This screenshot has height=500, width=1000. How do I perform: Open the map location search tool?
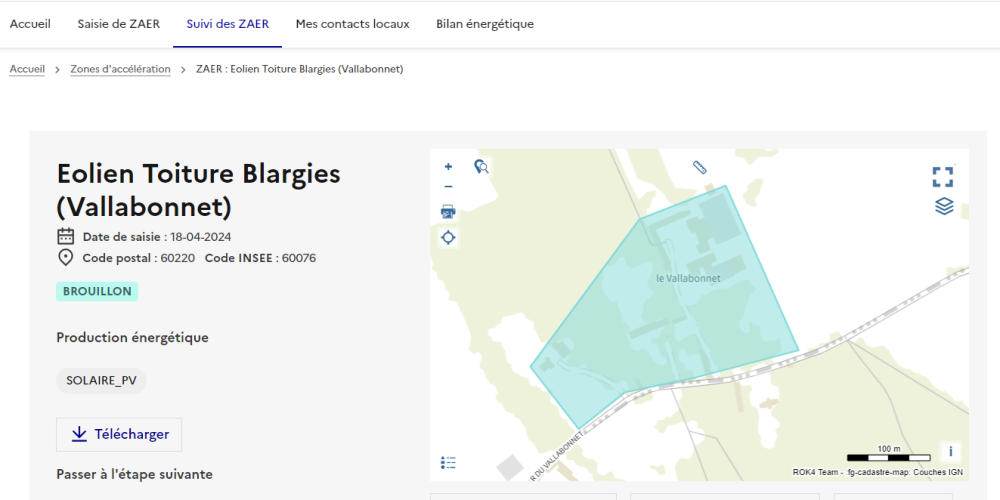coord(481,167)
